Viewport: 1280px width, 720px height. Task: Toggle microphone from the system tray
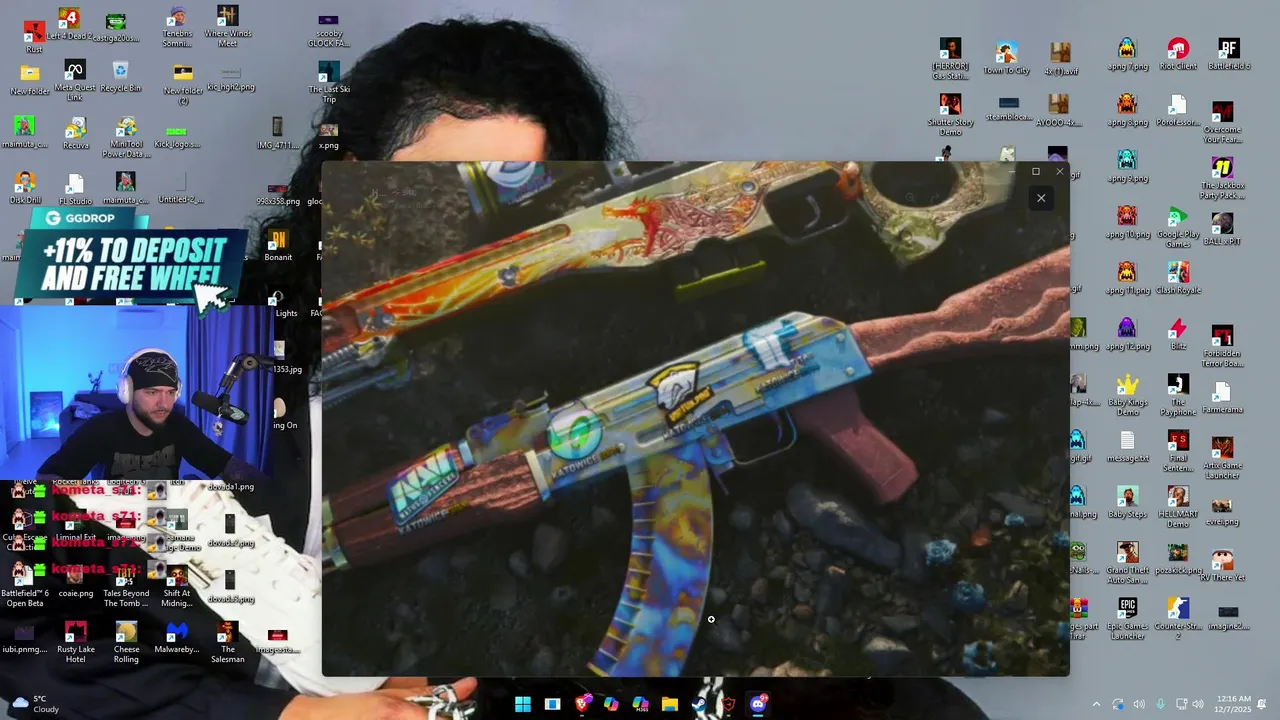coord(1160,705)
